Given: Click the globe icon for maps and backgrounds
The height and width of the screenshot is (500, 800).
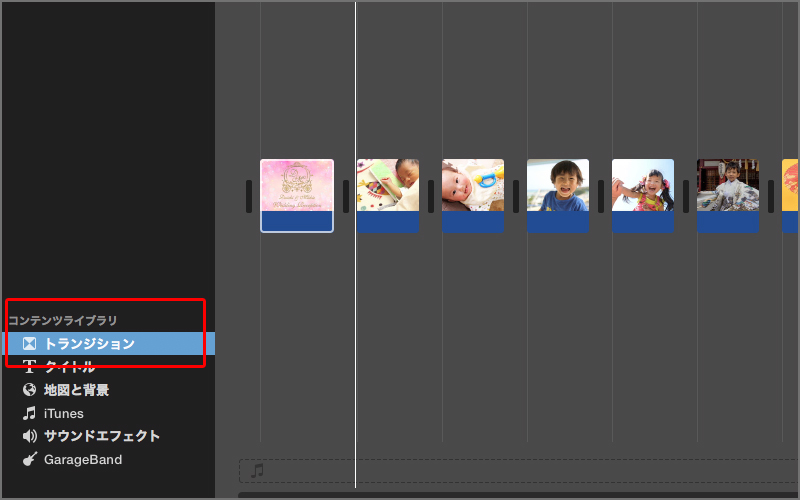Looking at the screenshot, I should [29, 390].
